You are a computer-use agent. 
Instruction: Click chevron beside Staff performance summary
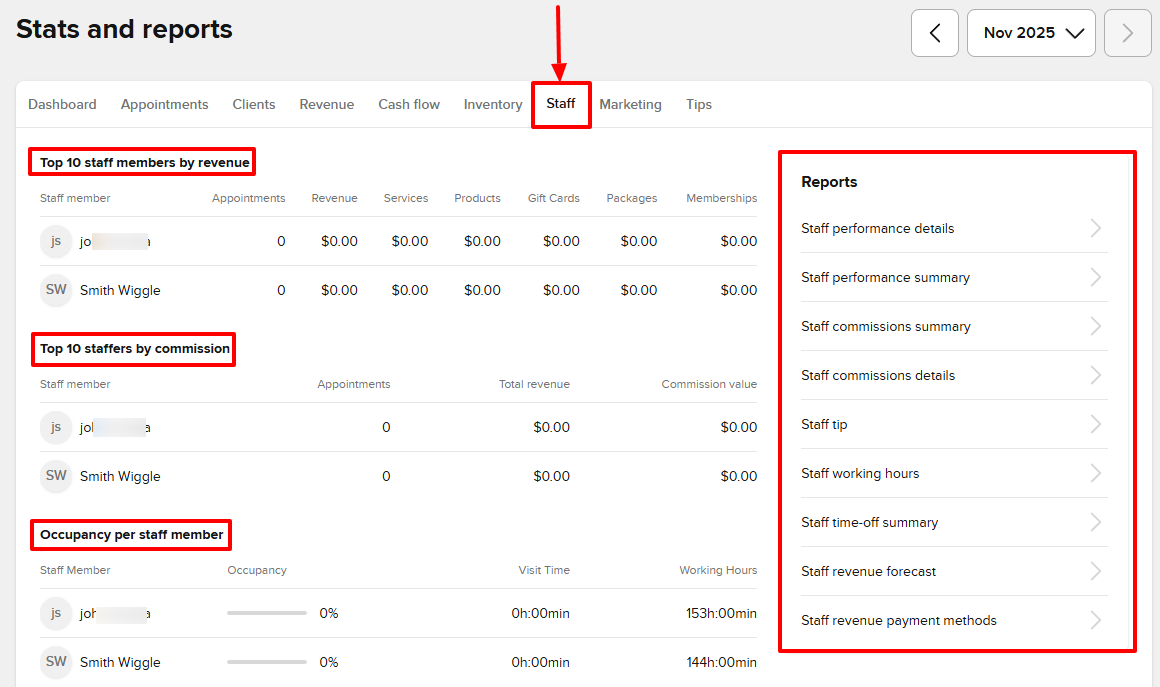tap(1096, 277)
